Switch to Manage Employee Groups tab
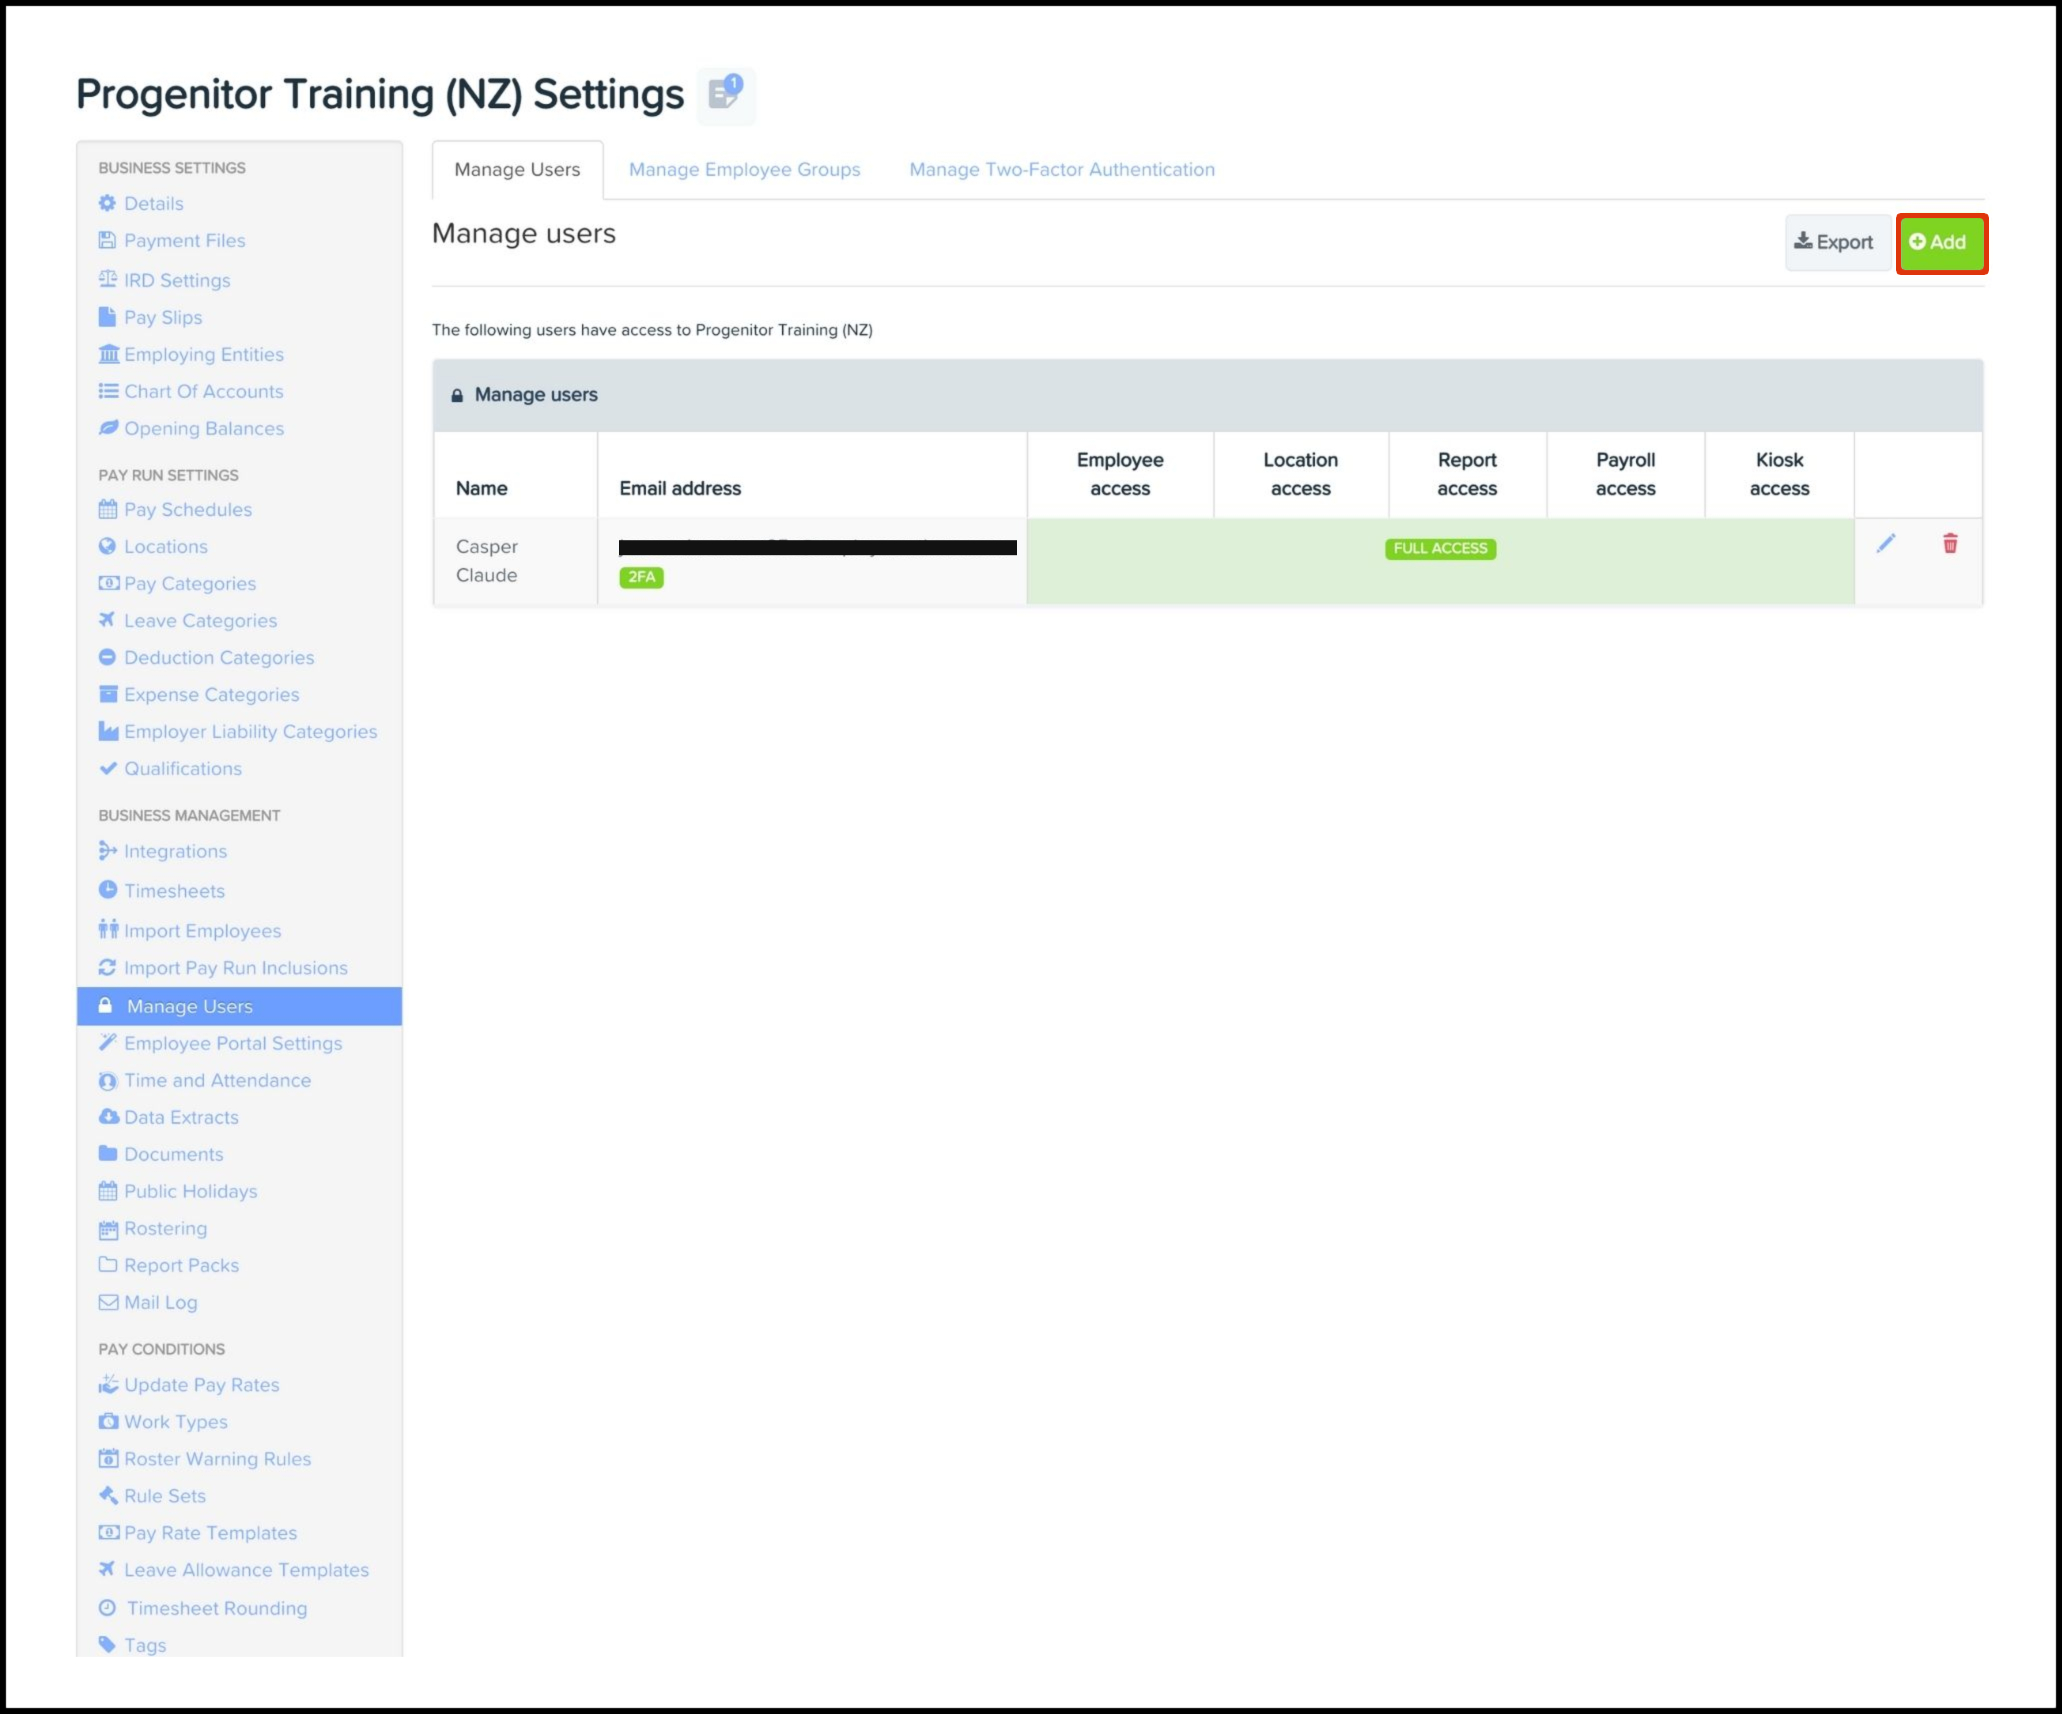Viewport: 2062px width, 1714px height. [x=744, y=169]
